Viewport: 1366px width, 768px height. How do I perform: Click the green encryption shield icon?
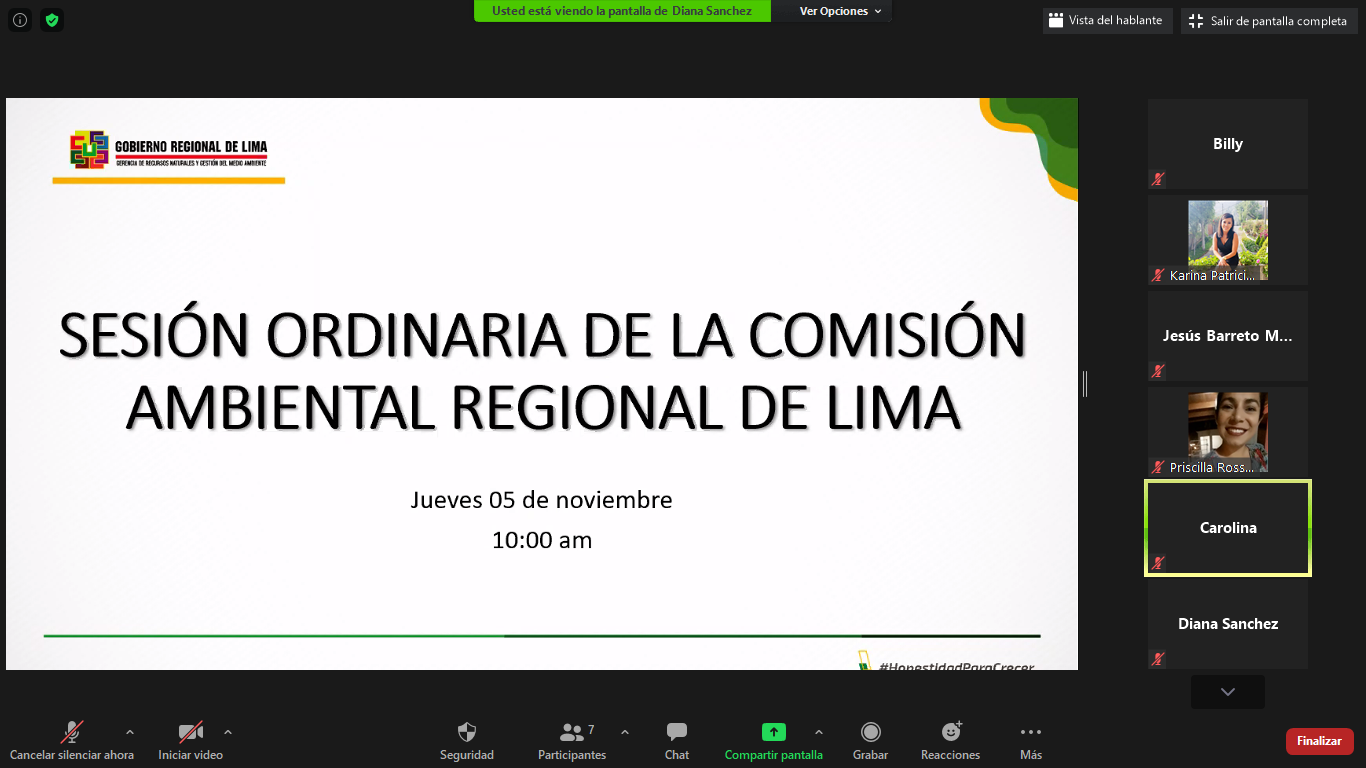(52, 19)
